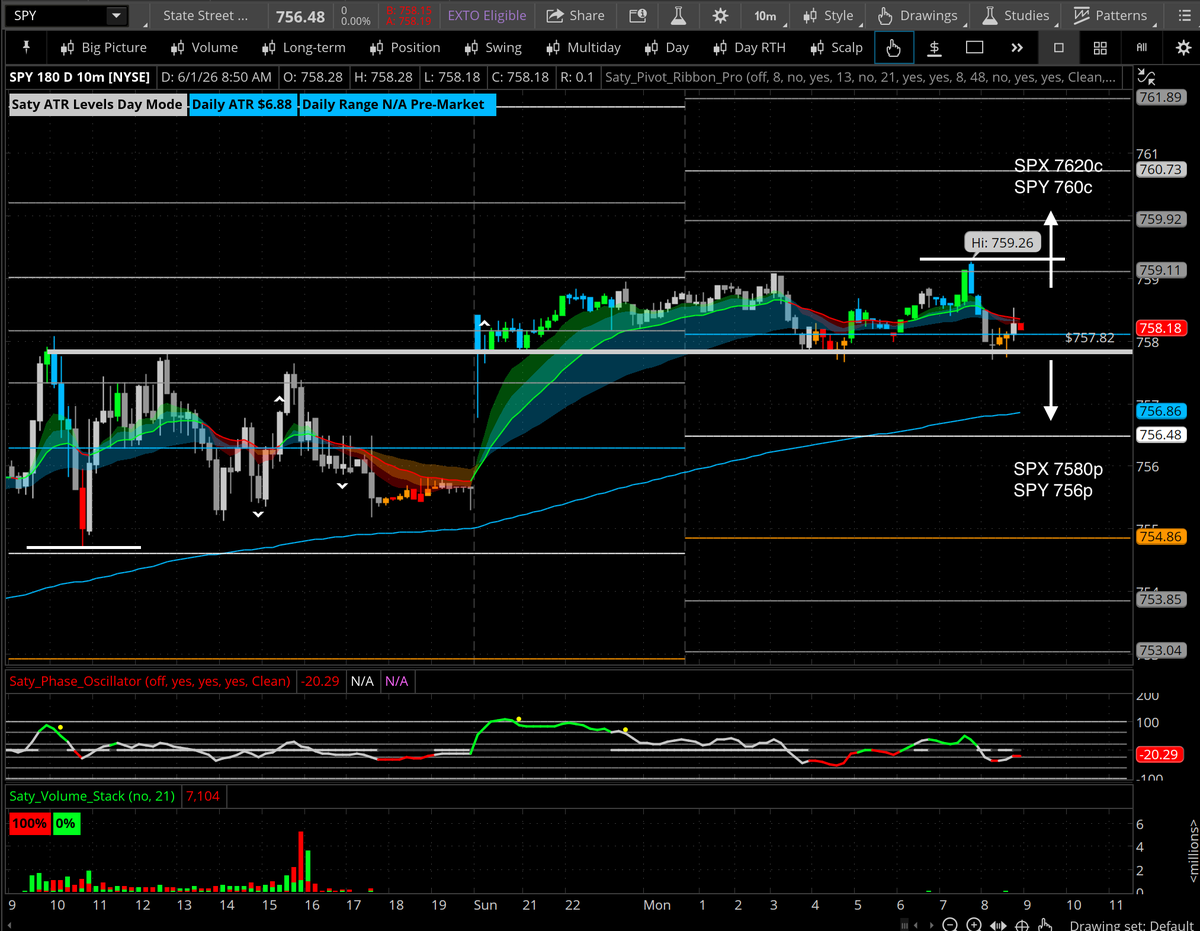Viewport: 1200px width, 931px height.
Task: Click the pan hand icon at bottom
Action: [x=1045, y=924]
